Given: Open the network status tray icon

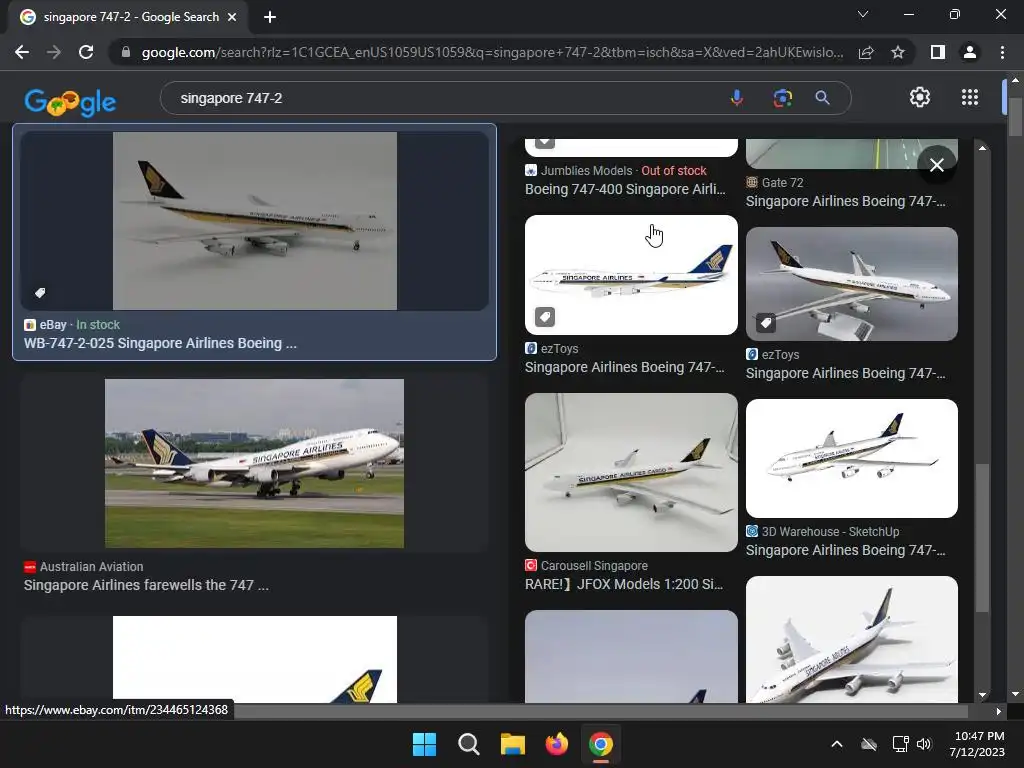Looking at the screenshot, I should pos(901,744).
